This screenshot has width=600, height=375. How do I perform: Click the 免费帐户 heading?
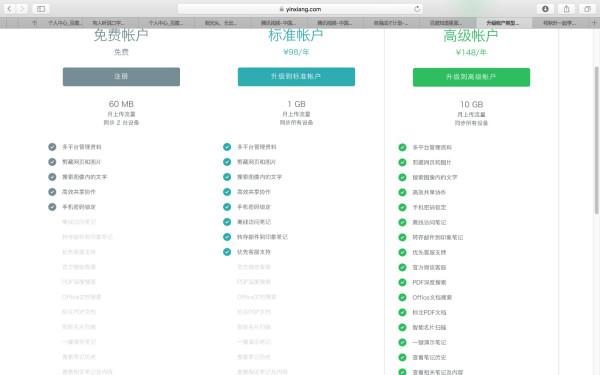coord(121,35)
